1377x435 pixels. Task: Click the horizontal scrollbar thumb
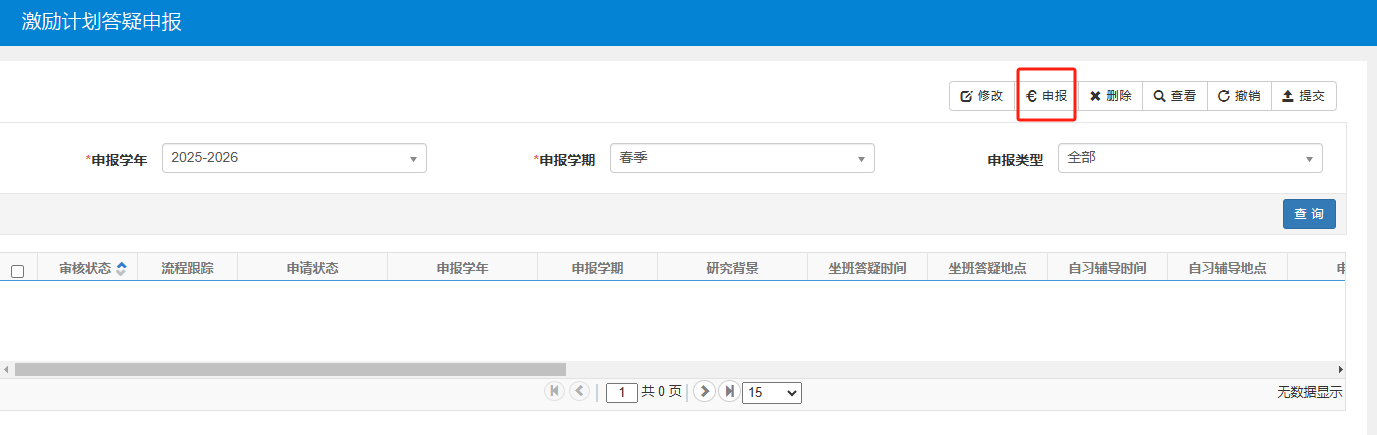point(290,369)
